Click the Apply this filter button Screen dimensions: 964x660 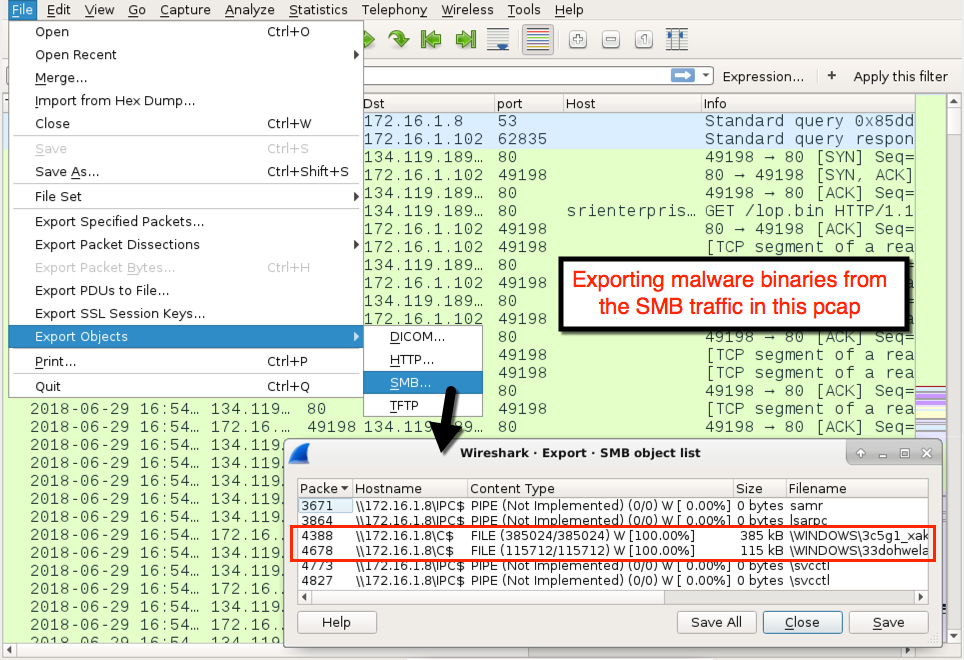click(900, 76)
